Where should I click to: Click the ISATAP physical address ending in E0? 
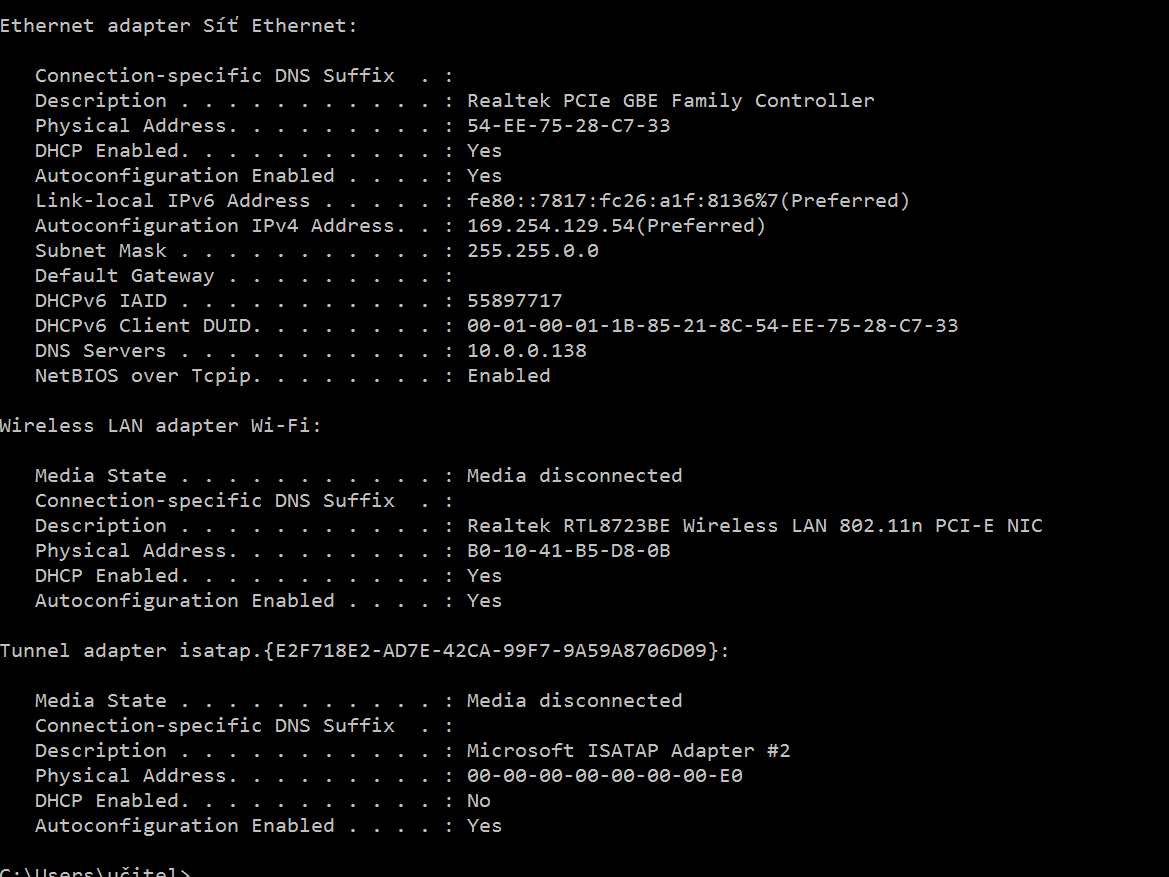604,776
